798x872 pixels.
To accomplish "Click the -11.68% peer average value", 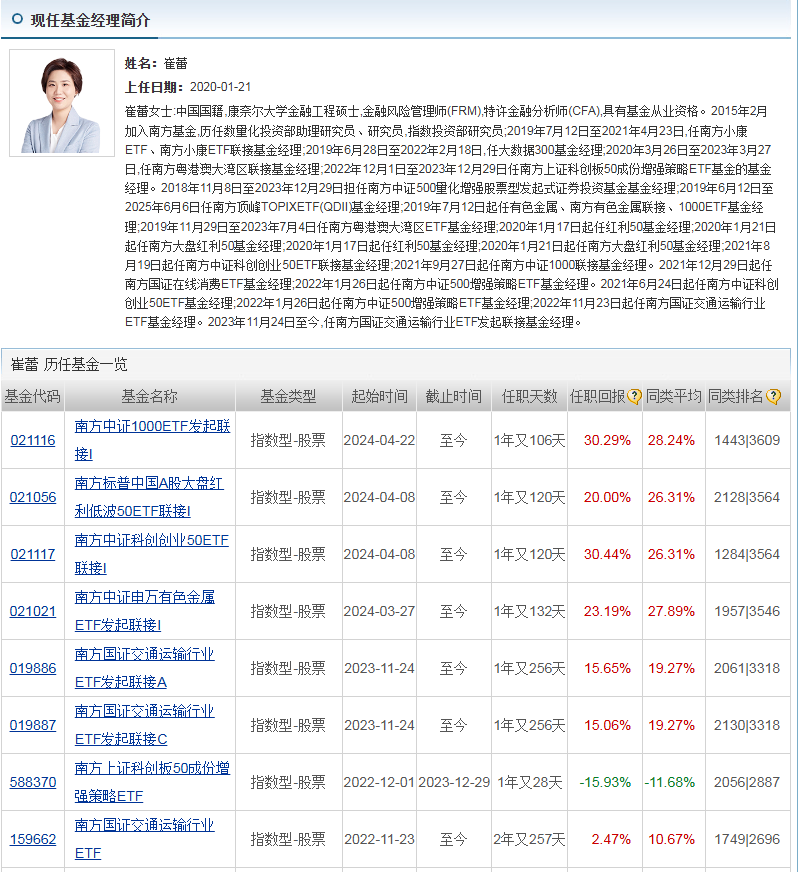I will coord(670,782).
